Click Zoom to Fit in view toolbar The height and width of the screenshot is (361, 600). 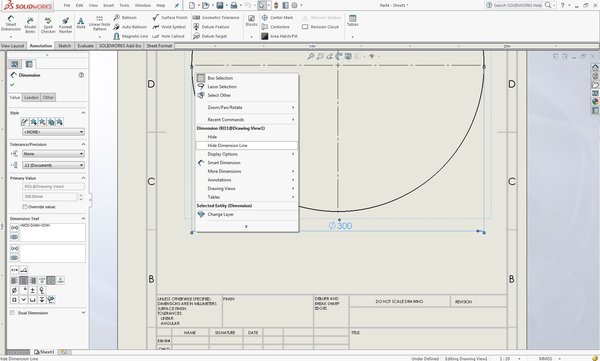point(311,56)
